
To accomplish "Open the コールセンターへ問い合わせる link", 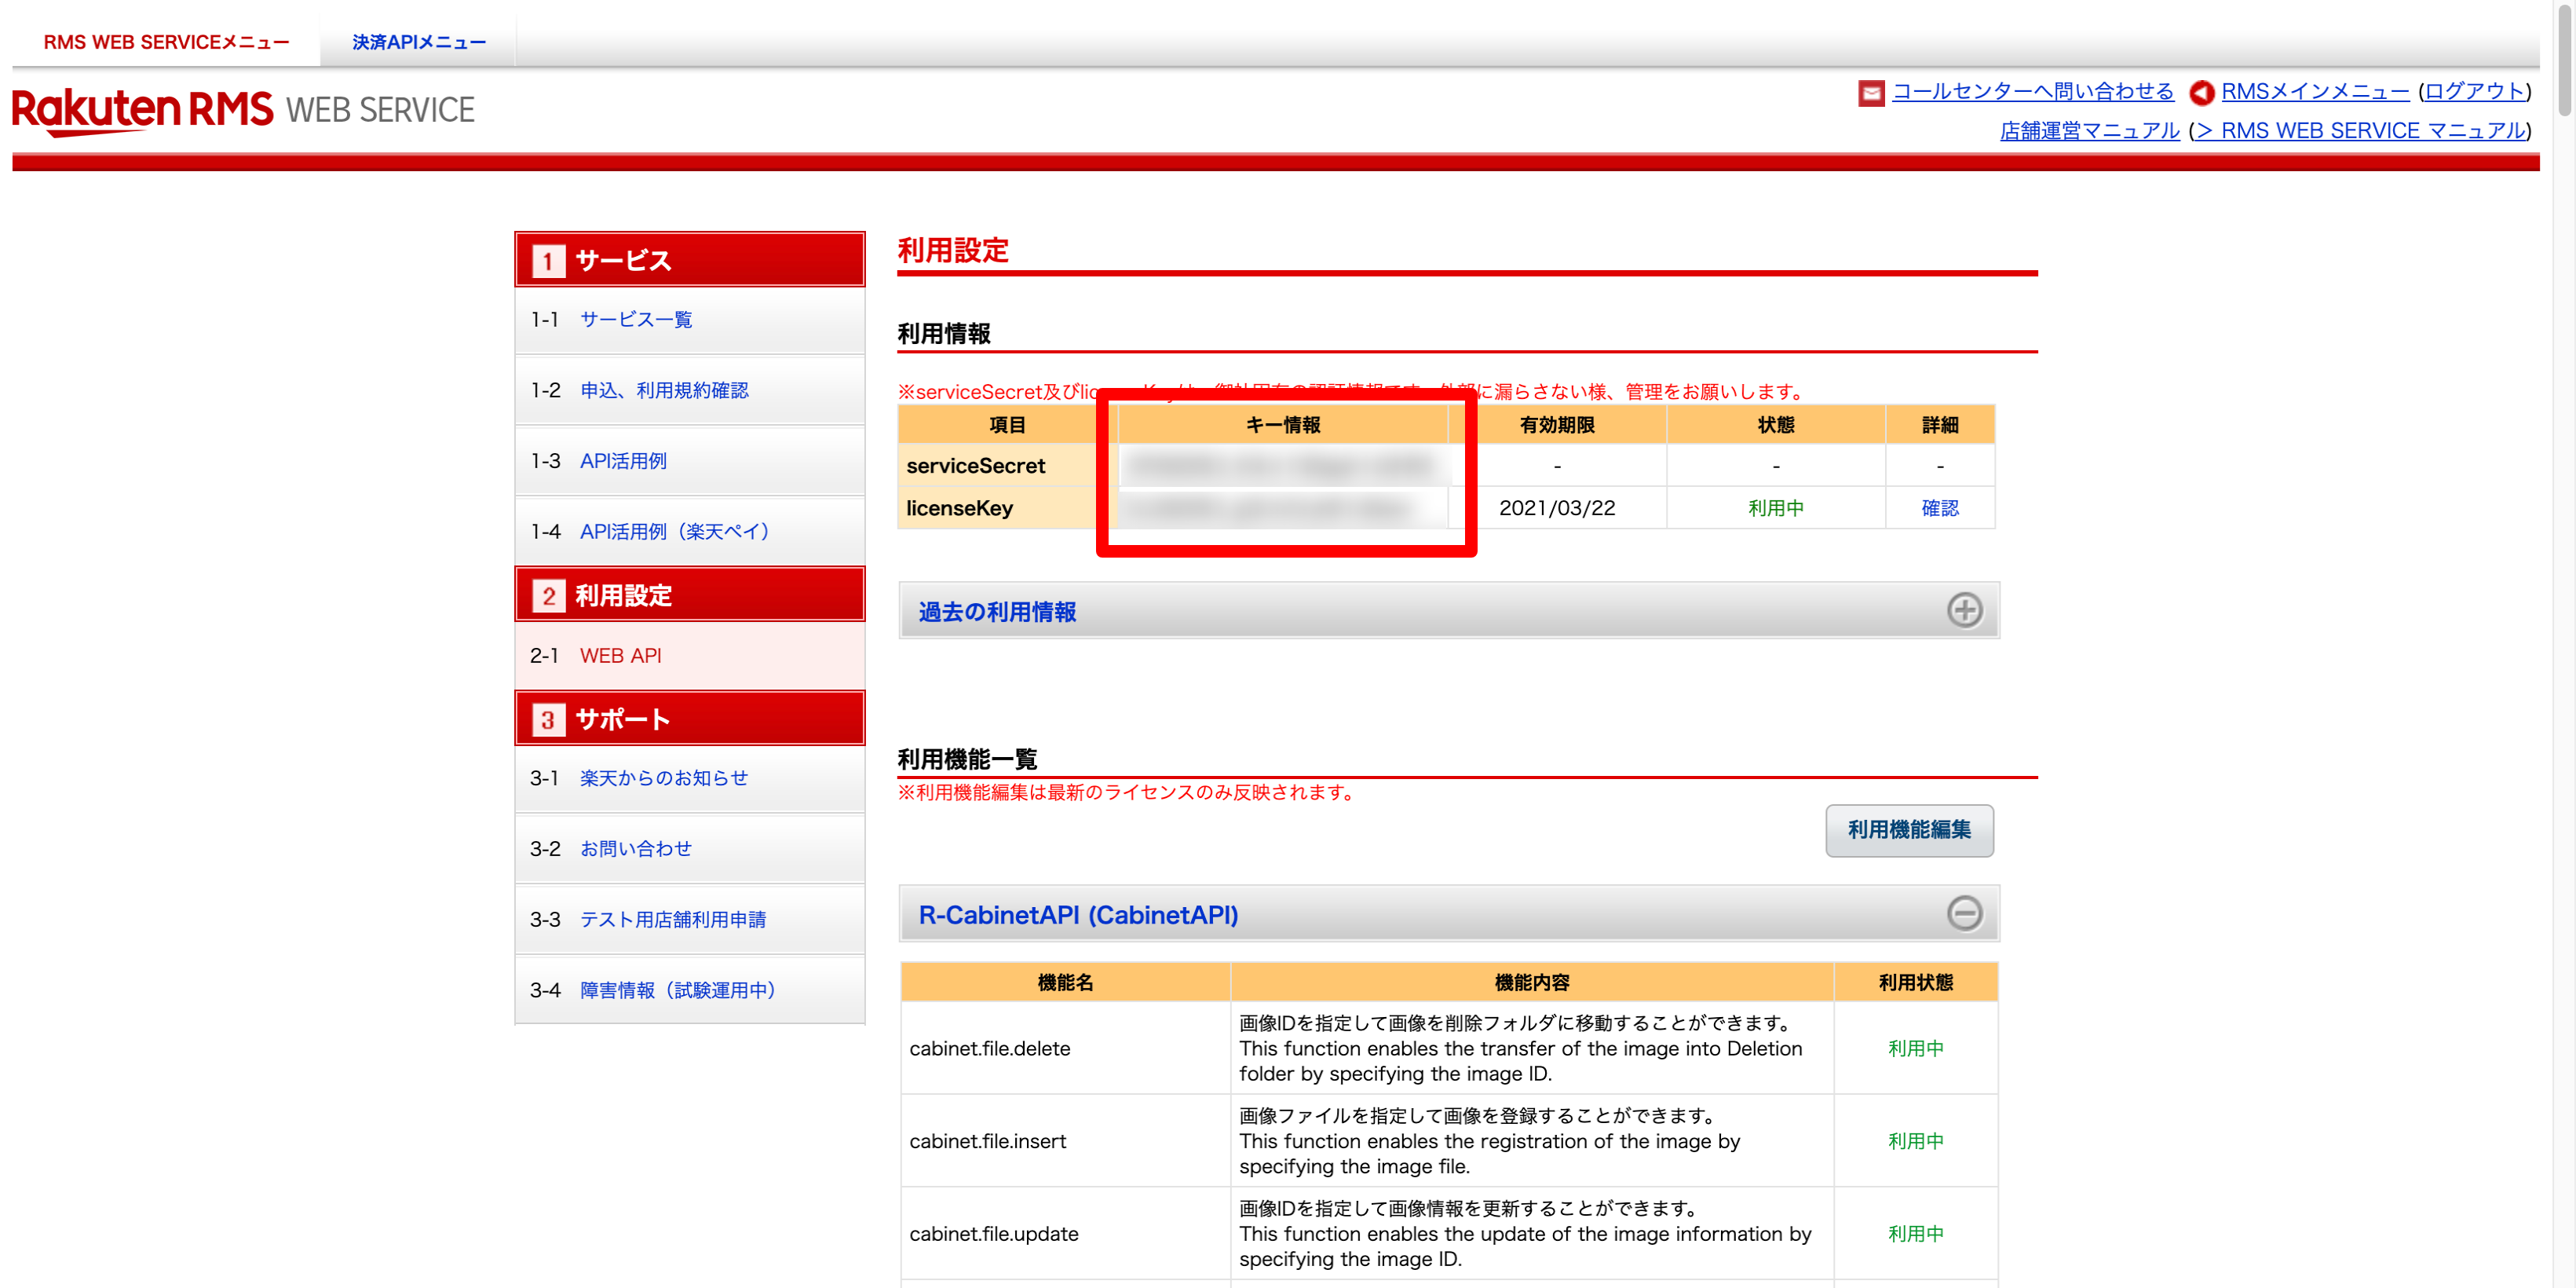I will [x=2033, y=91].
